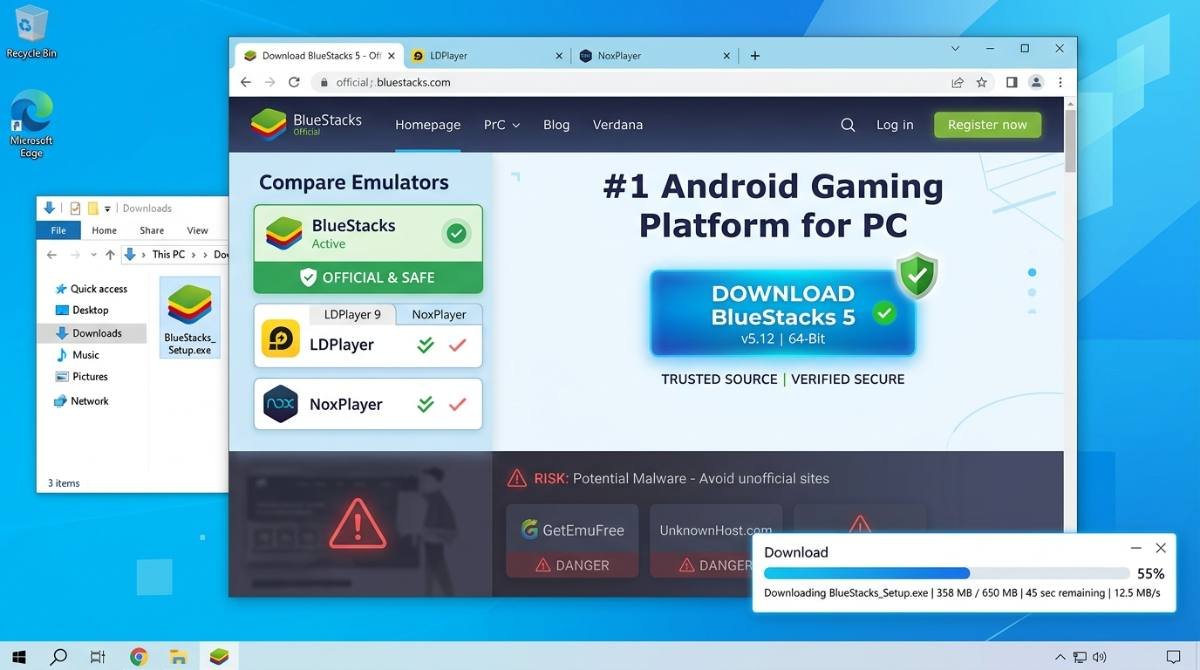Click the green shield badge on download button

[x=916, y=276]
